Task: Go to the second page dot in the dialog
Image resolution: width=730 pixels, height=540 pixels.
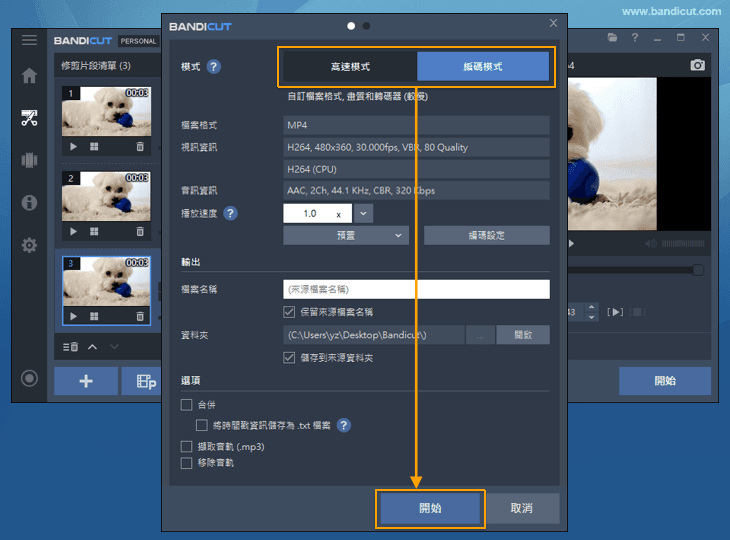Action: click(366, 26)
